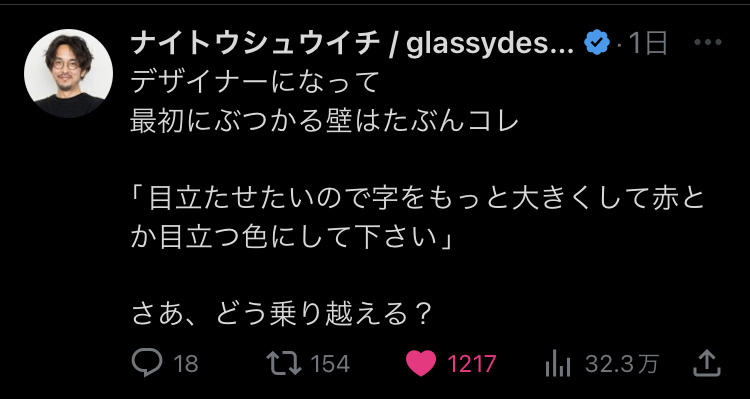This screenshot has height=399, width=750.
Task: Click the text 最初にぶつかる壁はたぶんコレ
Action: [x=325, y=123]
